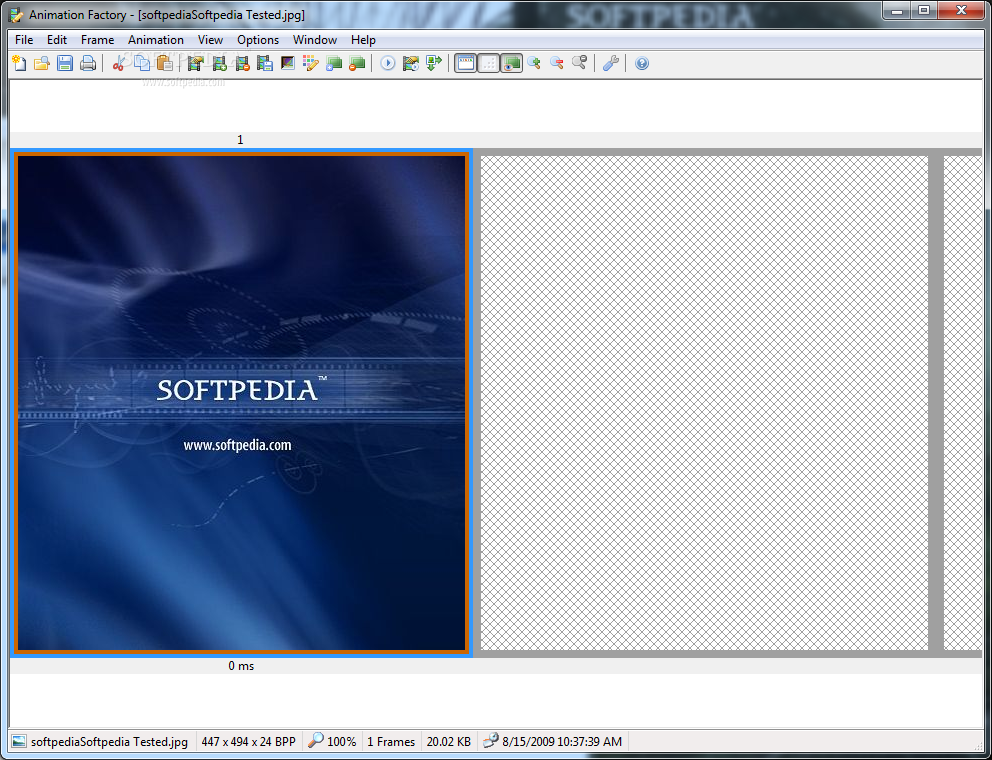Open the File menu
Image resolution: width=992 pixels, height=760 pixels.
[24, 40]
